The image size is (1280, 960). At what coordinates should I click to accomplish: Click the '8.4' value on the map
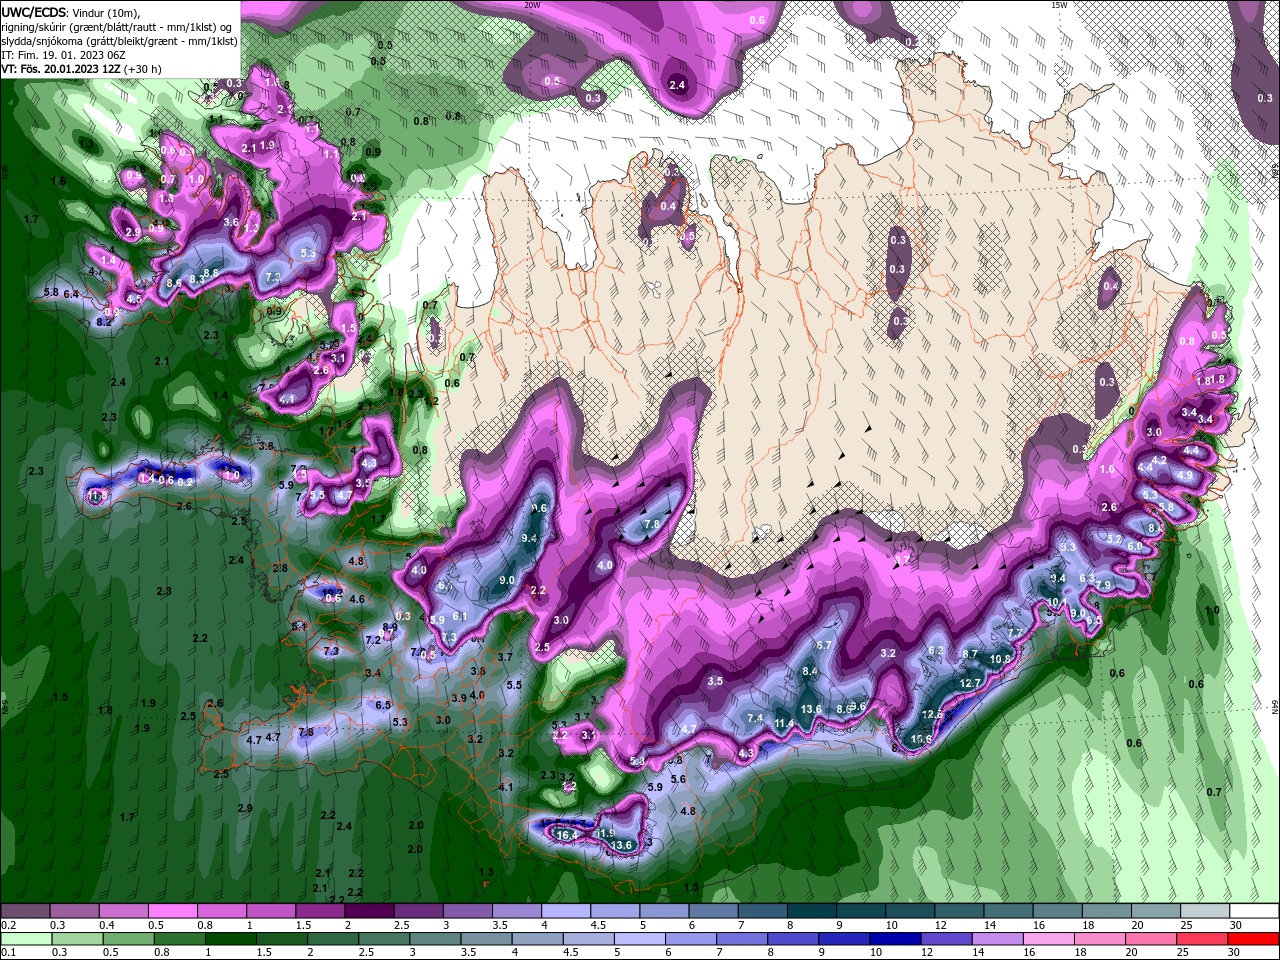pos(810,671)
